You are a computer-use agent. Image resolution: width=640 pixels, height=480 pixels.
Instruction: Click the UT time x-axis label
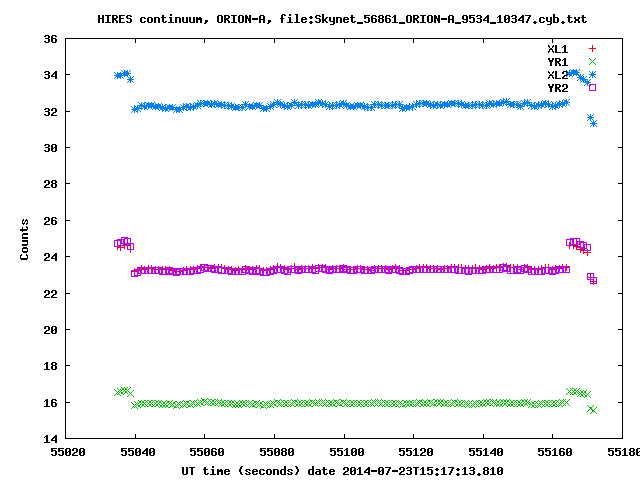342,470
